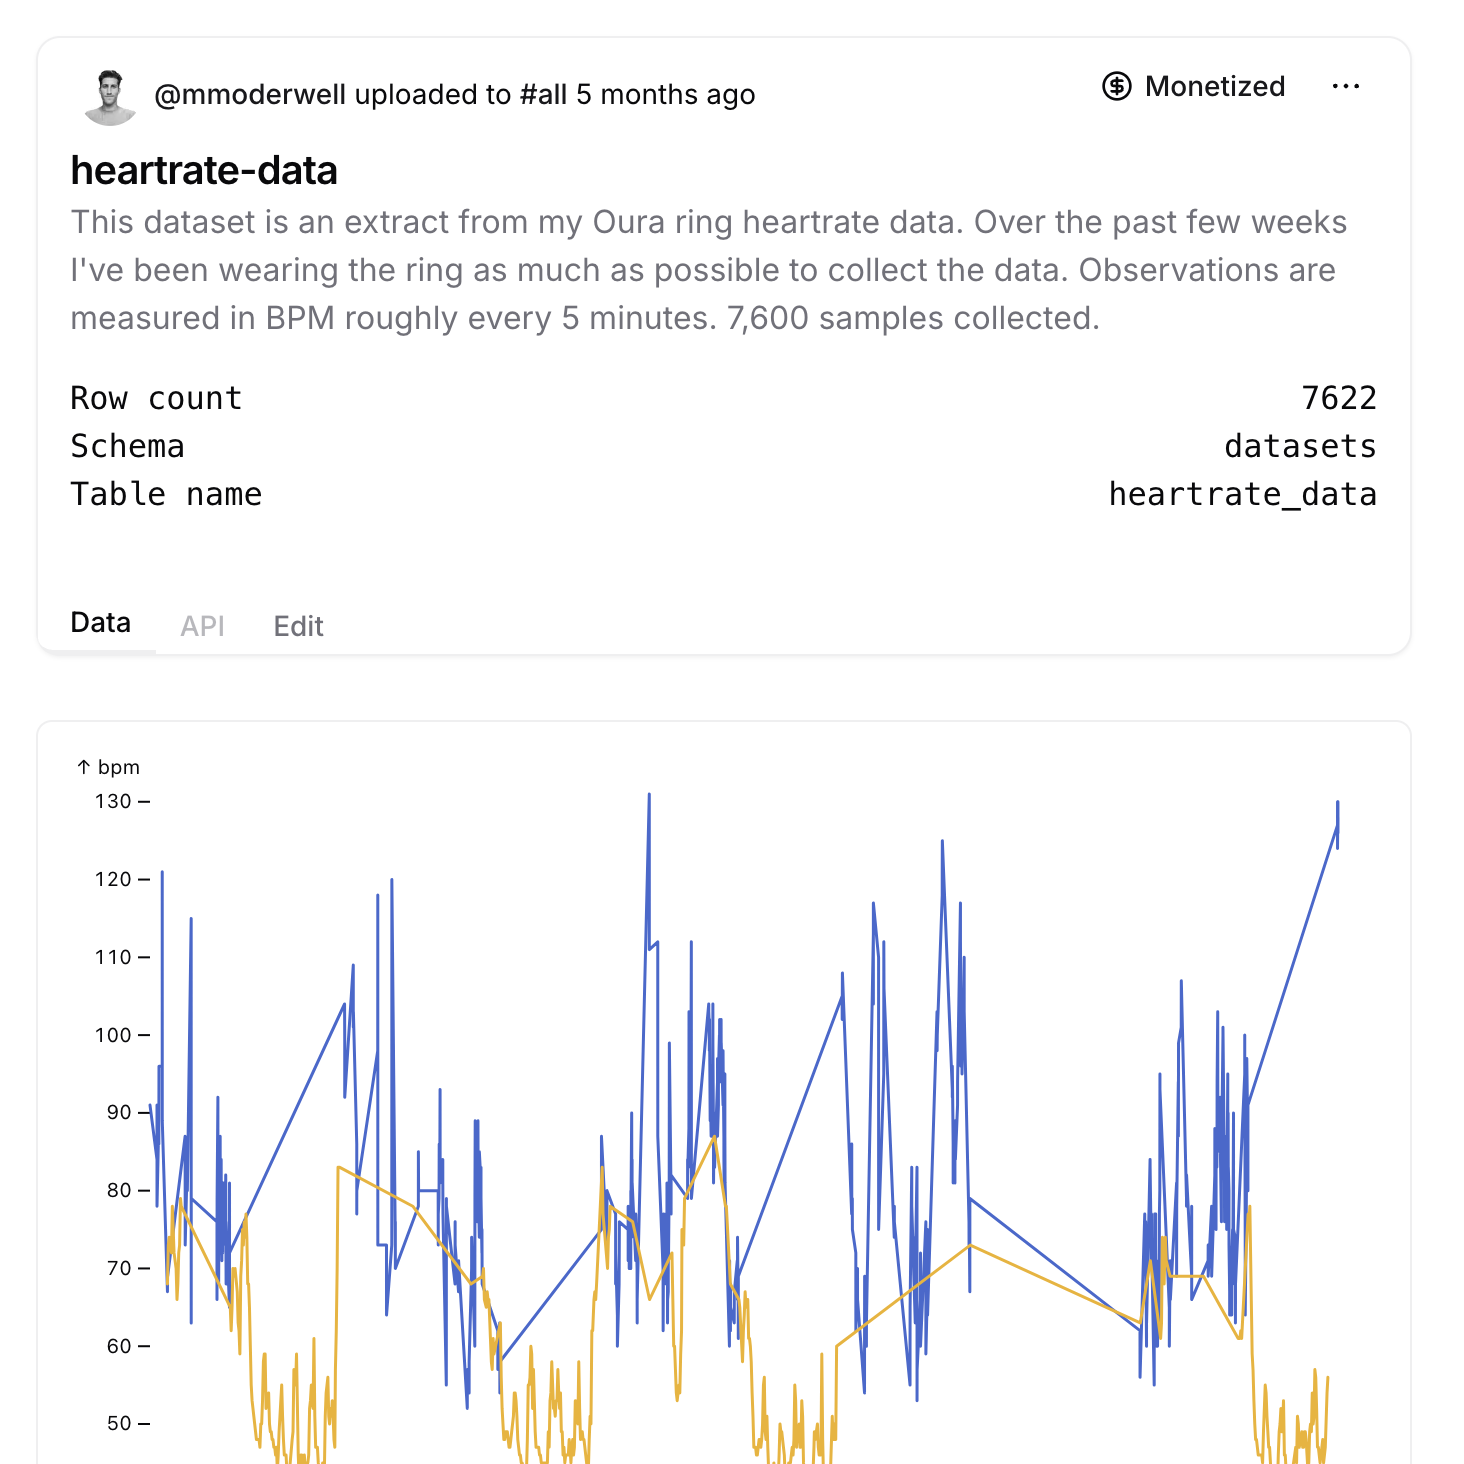Open the three-dot more options menu
The height and width of the screenshot is (1464, 1464).
1345,87
